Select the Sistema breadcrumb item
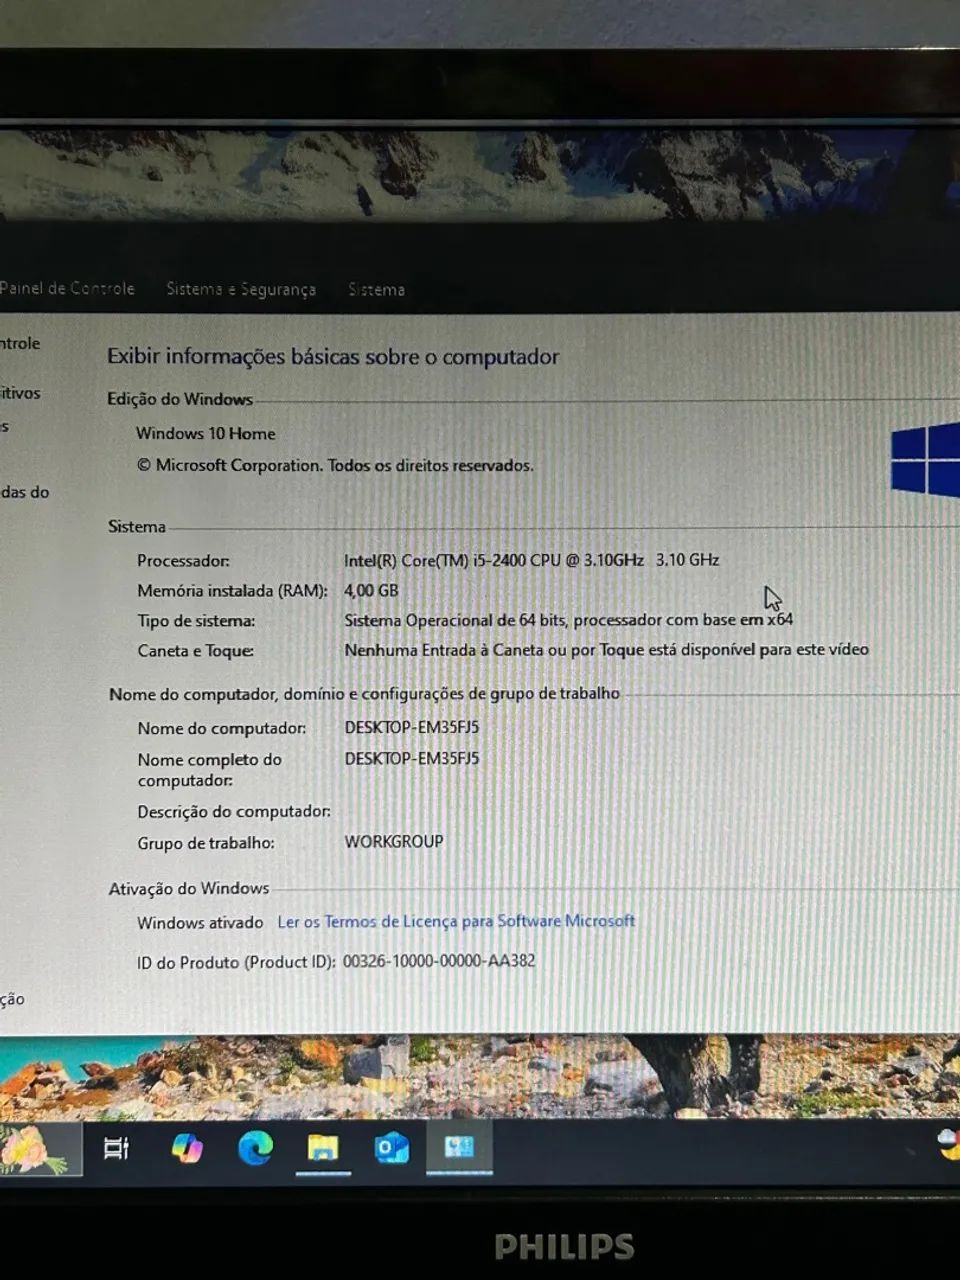The image size is (960, 1280). [x=376, y=290]
